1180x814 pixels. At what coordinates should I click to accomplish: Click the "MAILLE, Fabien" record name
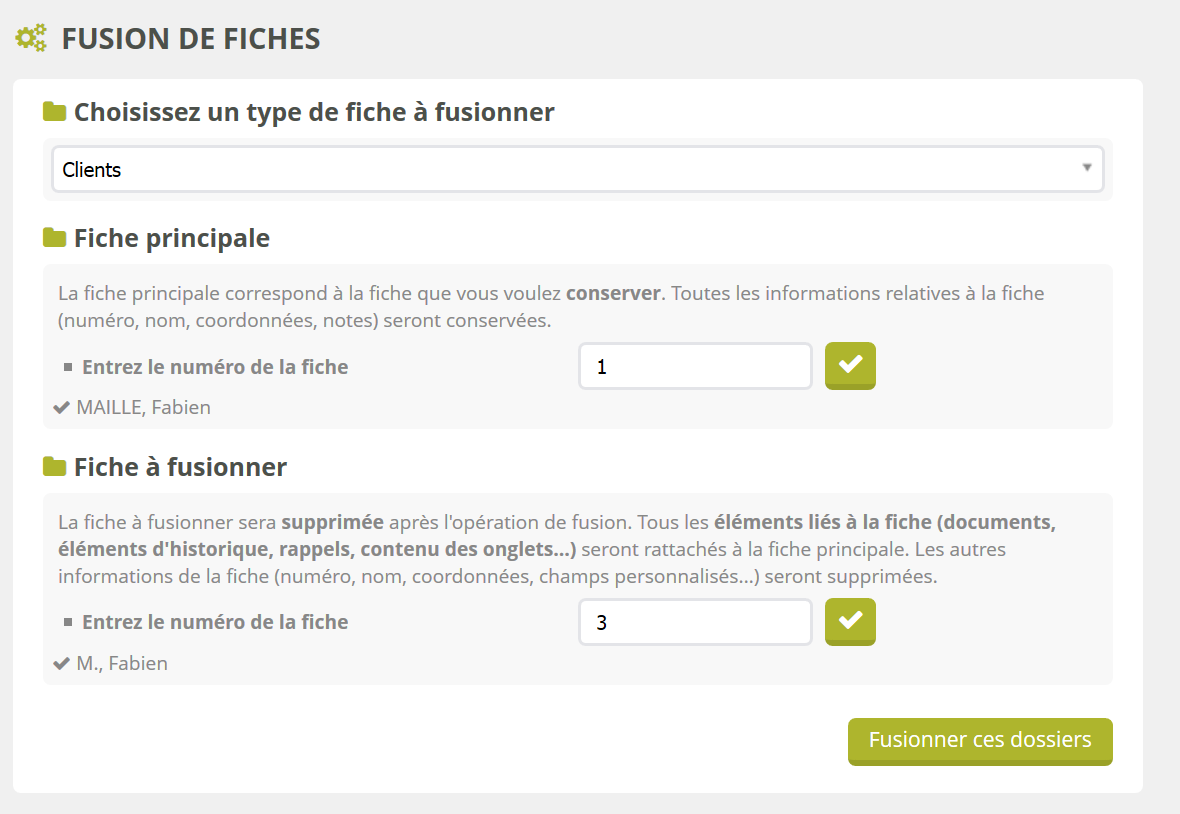(143, 407)
